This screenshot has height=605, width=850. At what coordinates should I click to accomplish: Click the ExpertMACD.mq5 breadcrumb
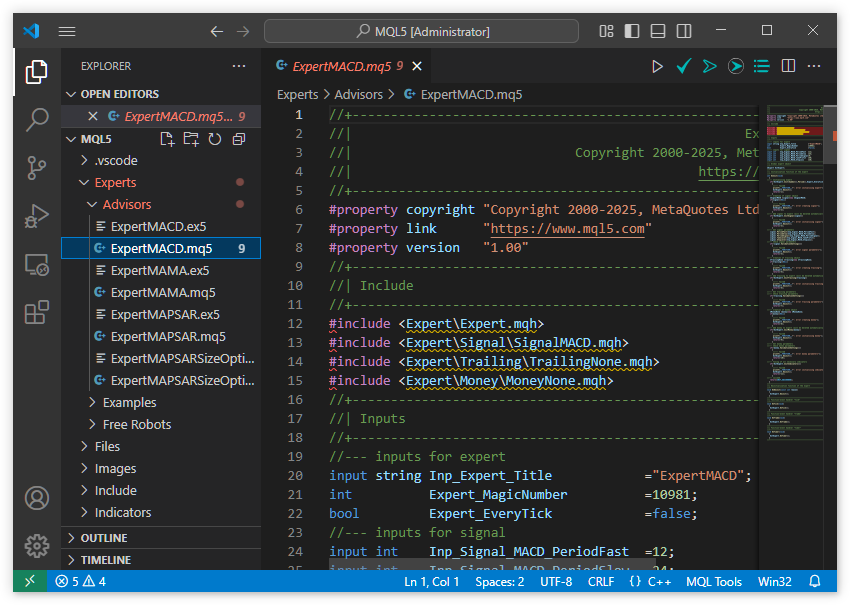click(x=463, y=94)
